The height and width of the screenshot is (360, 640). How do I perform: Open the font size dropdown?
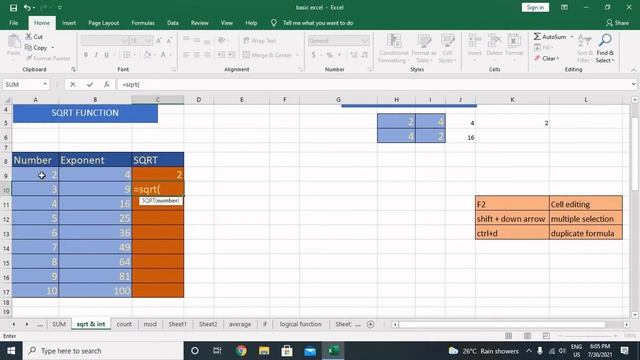pyautogui.click(x=148, y=40)
